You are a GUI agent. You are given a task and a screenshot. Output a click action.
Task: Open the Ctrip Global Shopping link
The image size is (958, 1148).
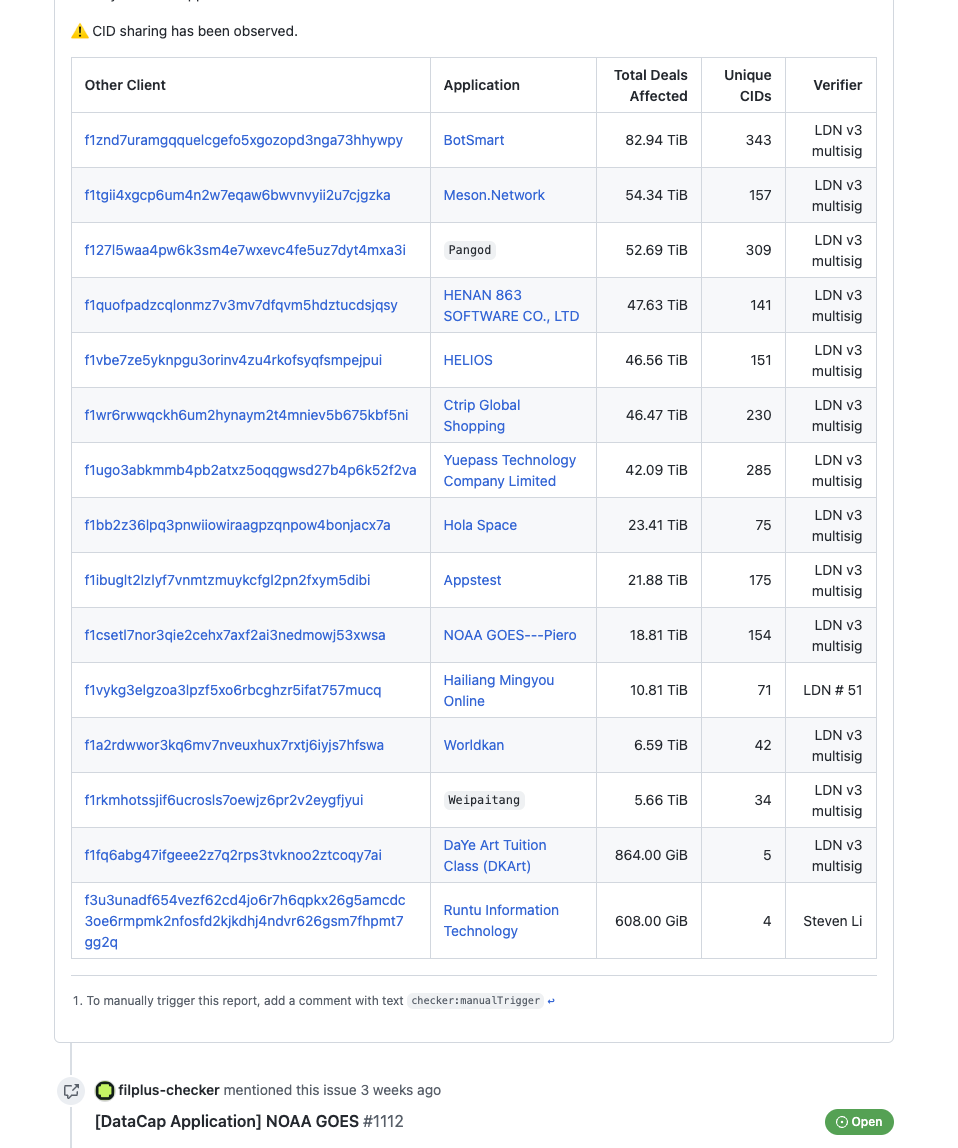[481, 415]
